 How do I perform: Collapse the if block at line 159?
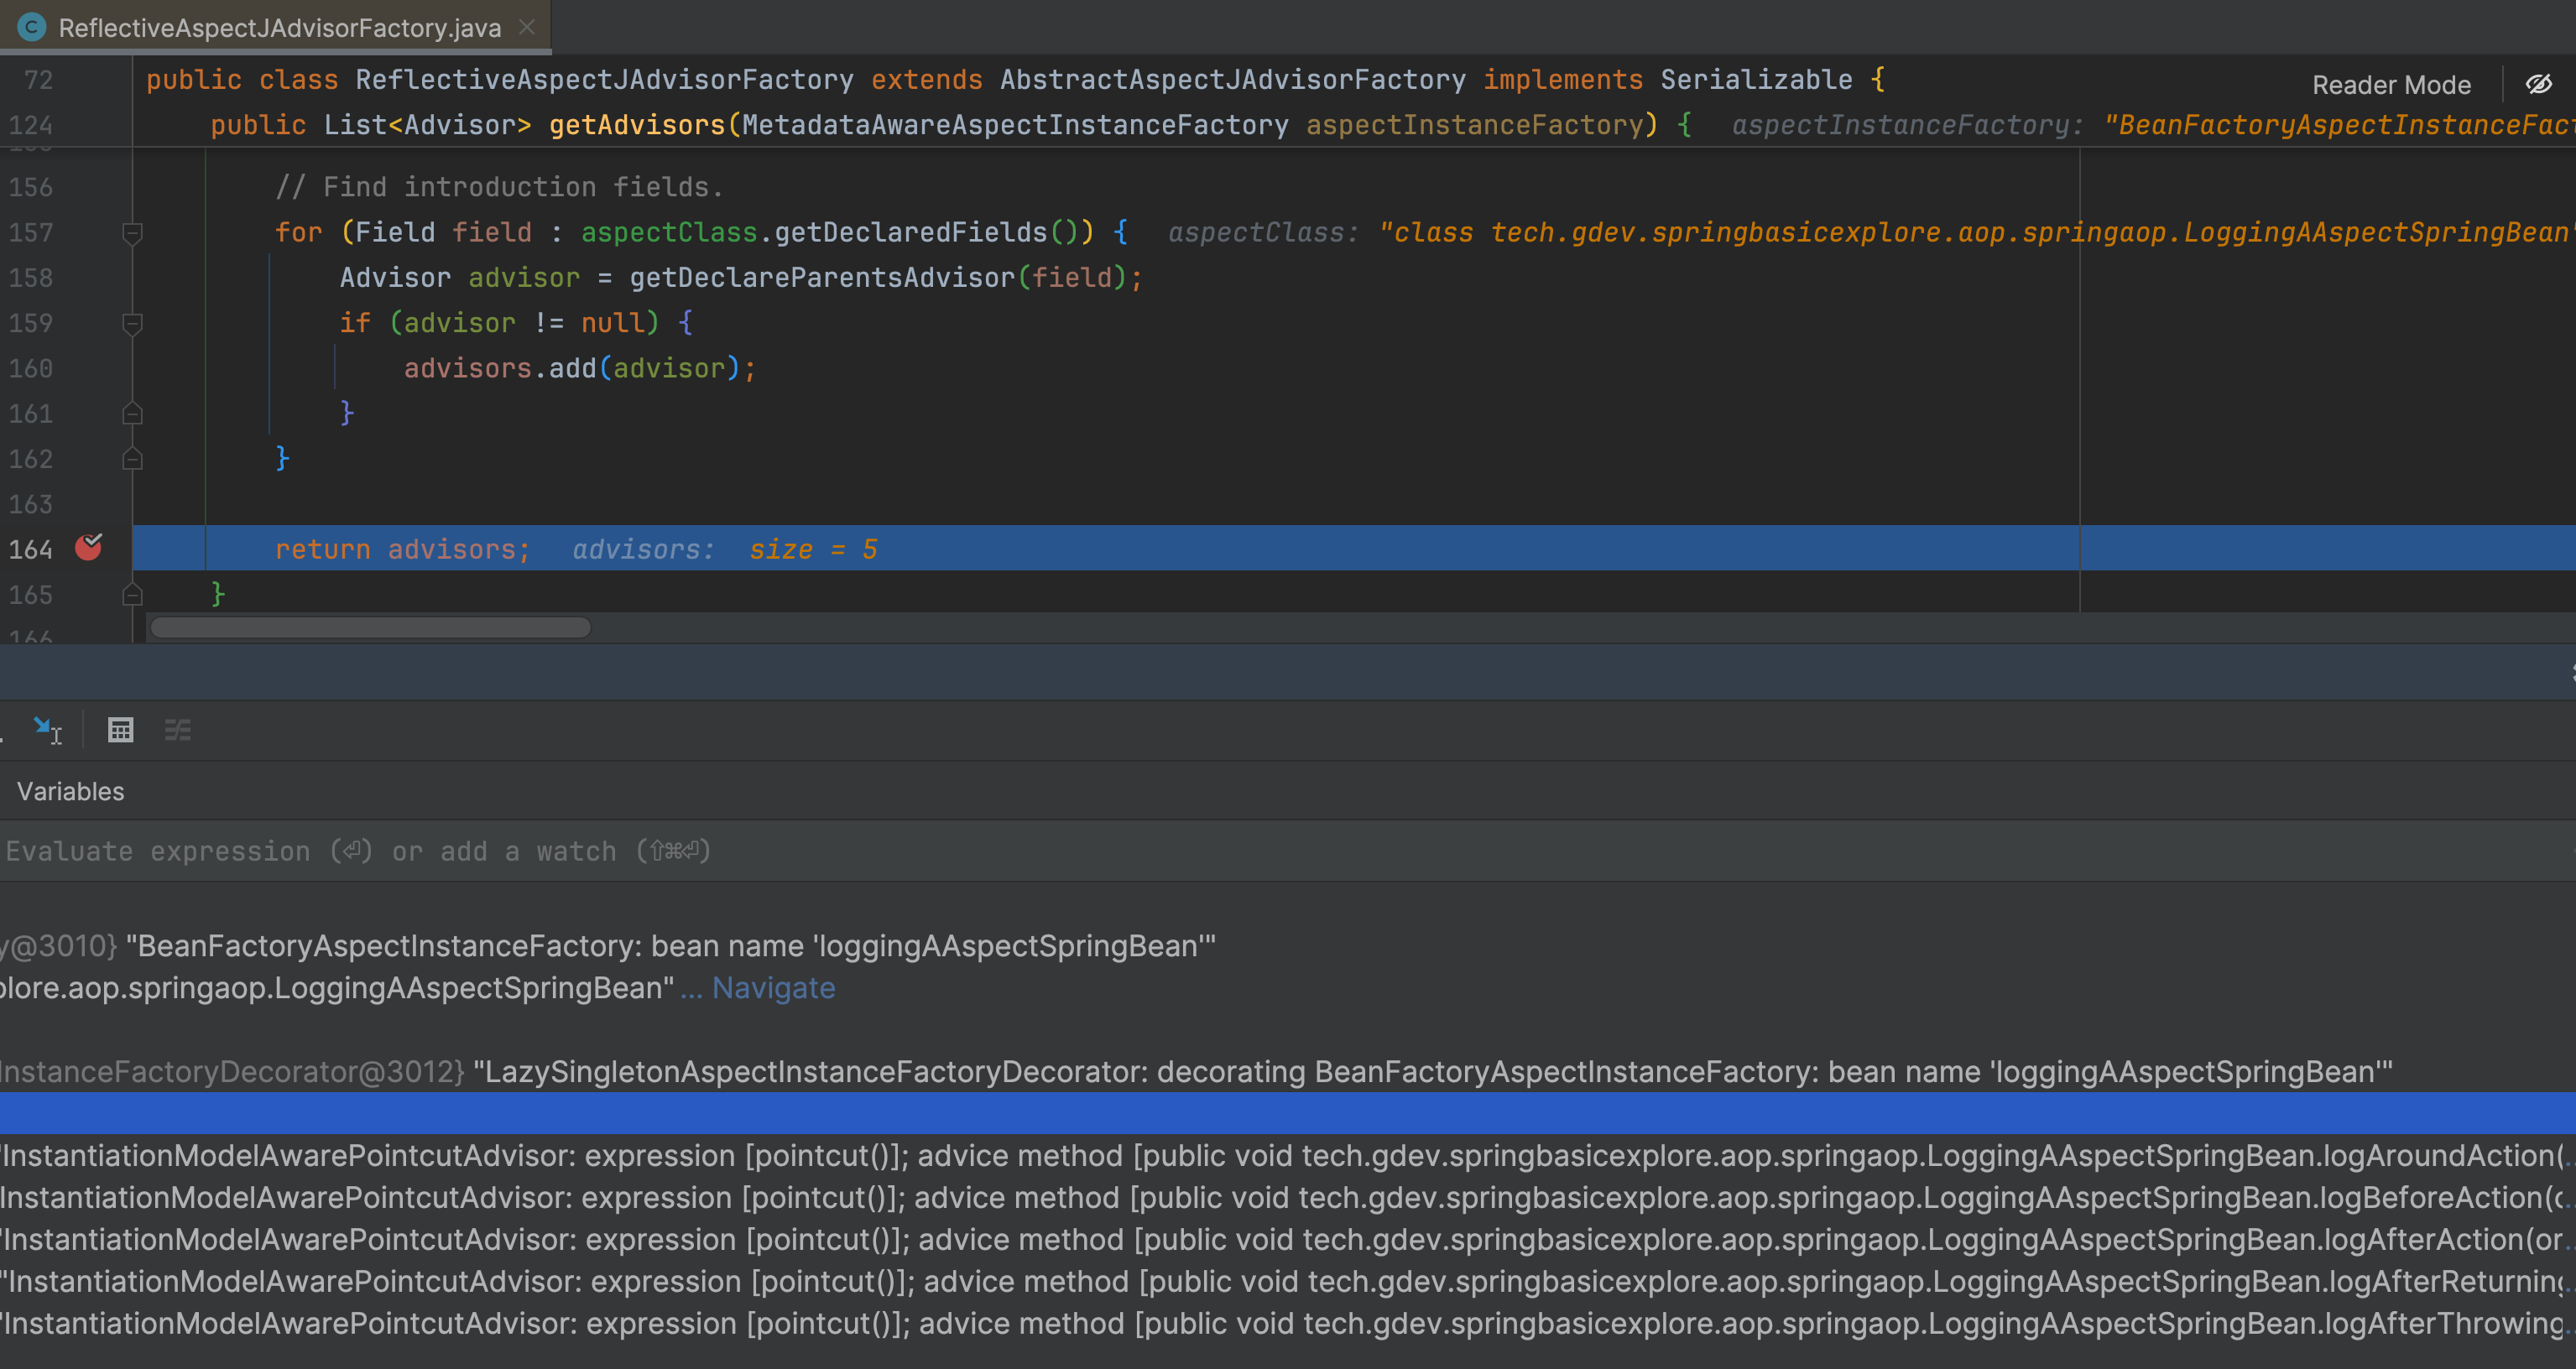132,323
